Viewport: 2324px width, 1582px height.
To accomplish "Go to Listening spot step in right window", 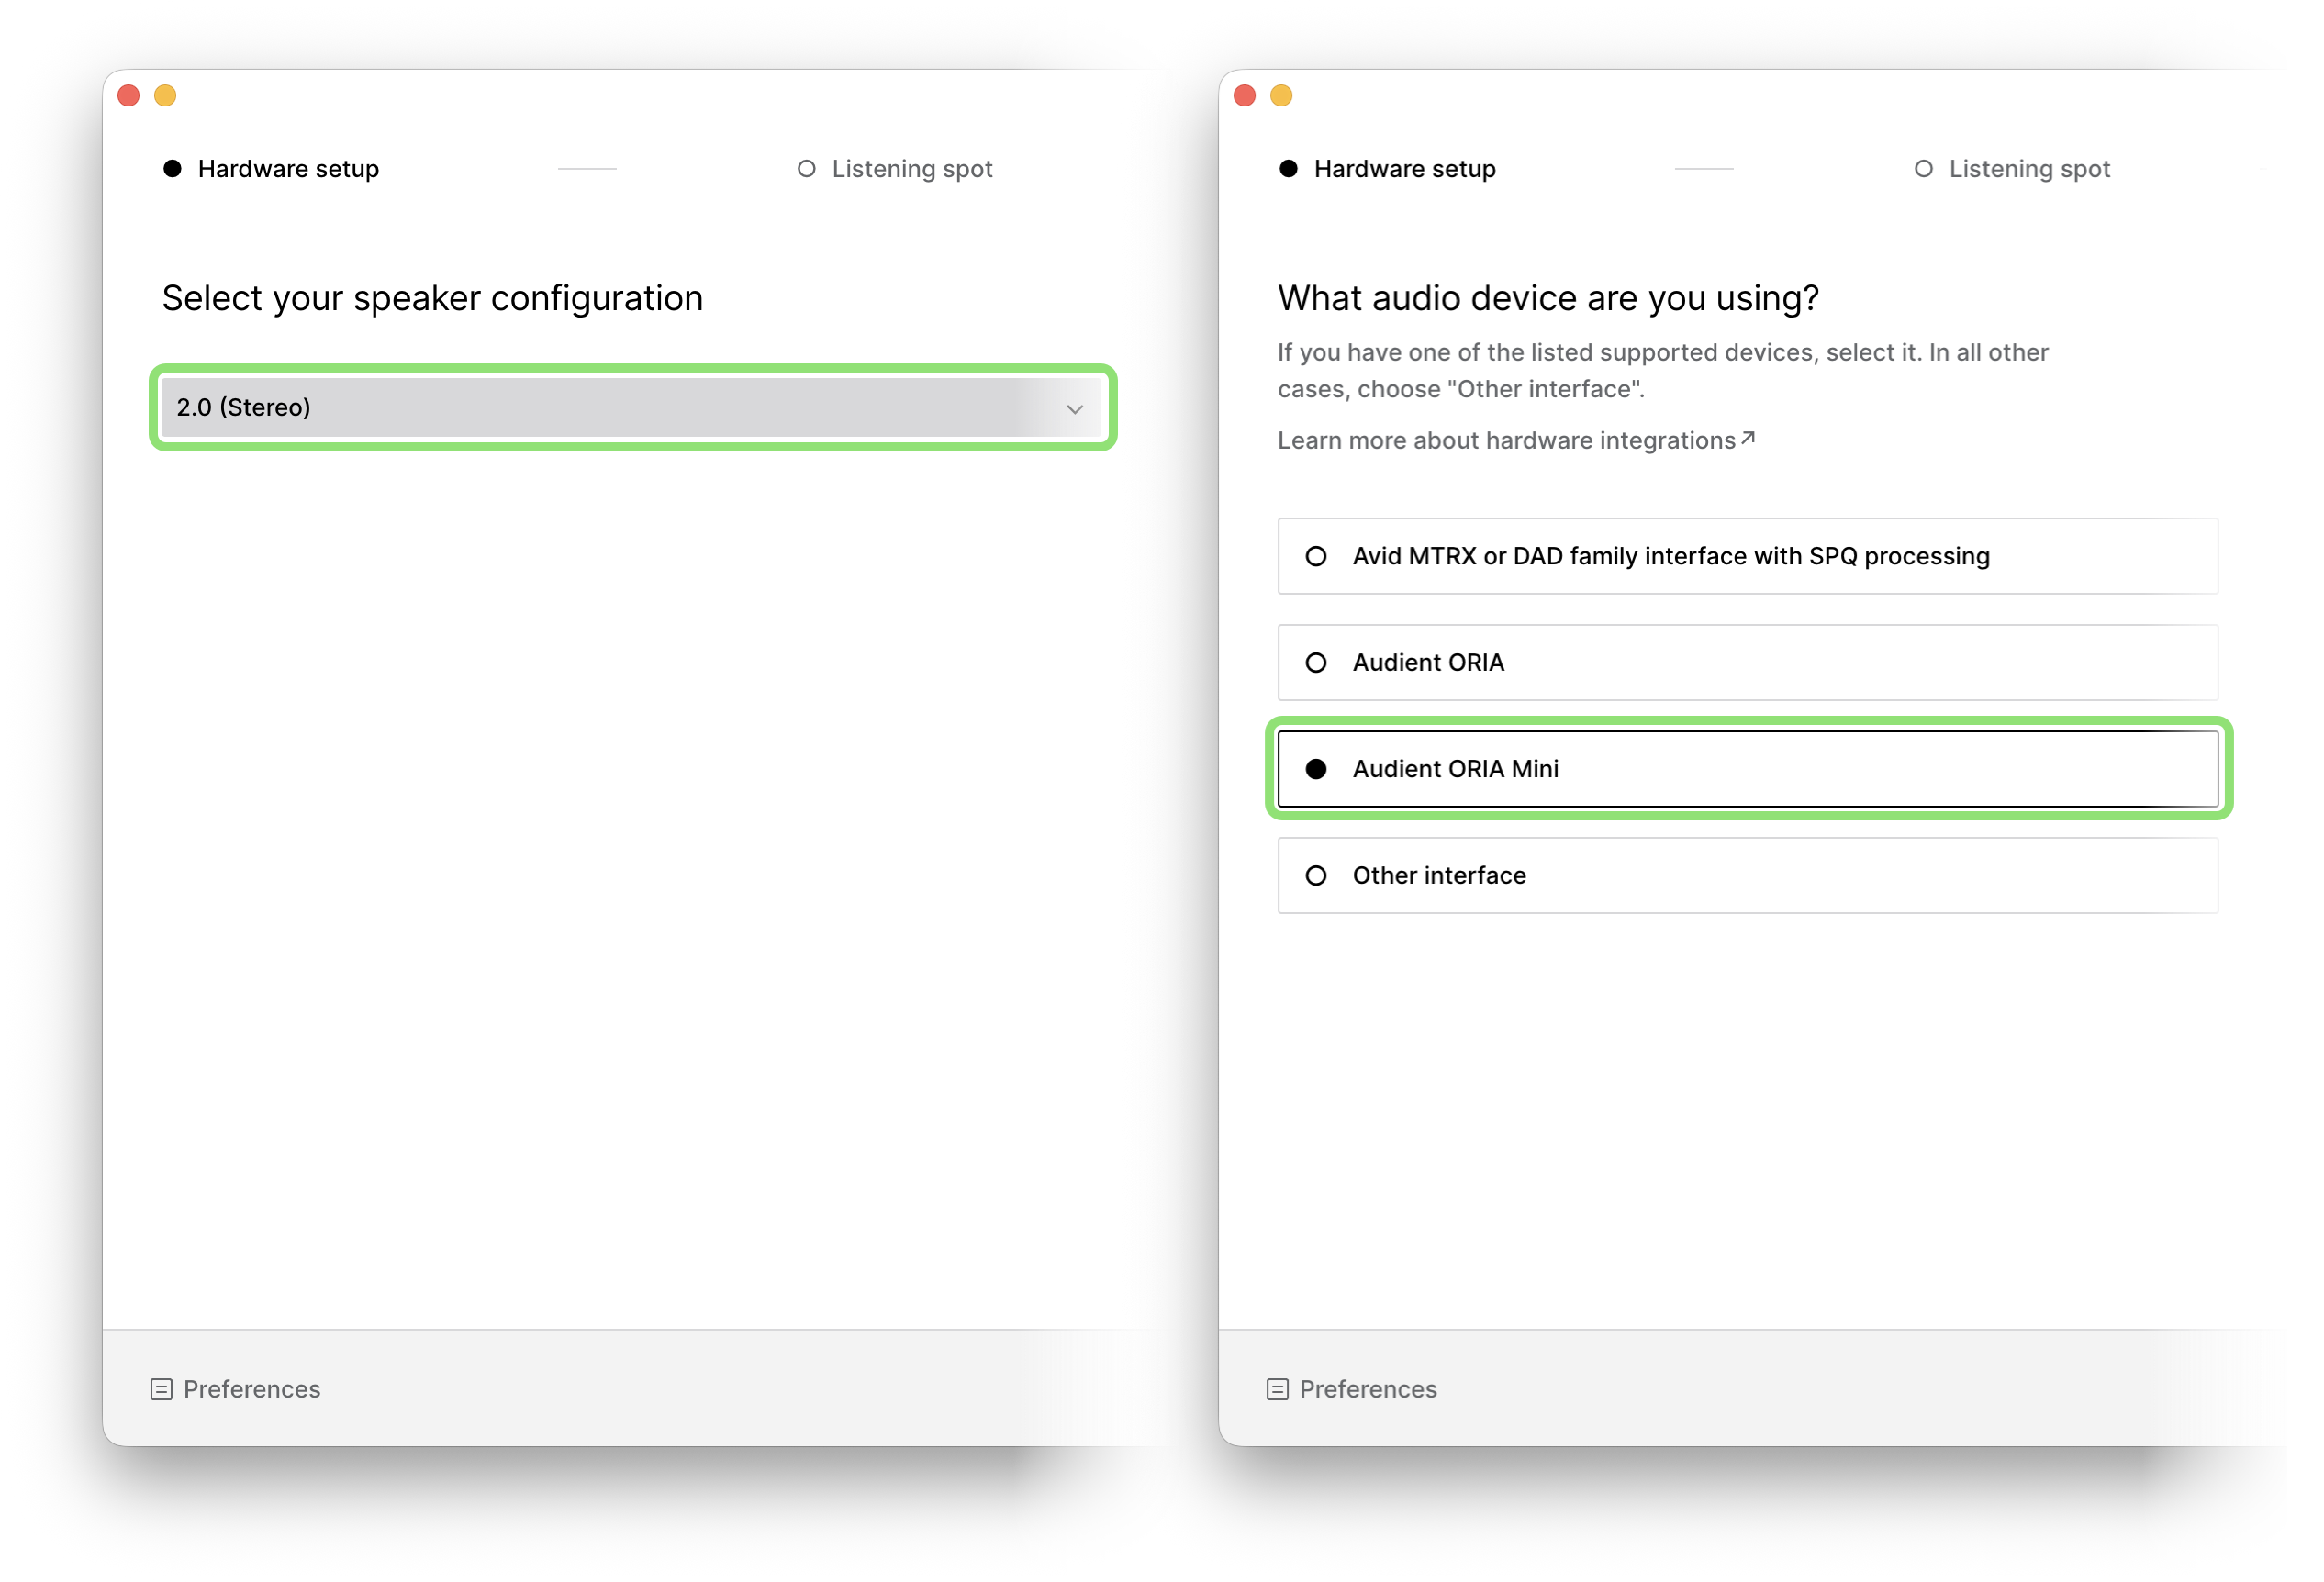I will tap(2012, 169).
